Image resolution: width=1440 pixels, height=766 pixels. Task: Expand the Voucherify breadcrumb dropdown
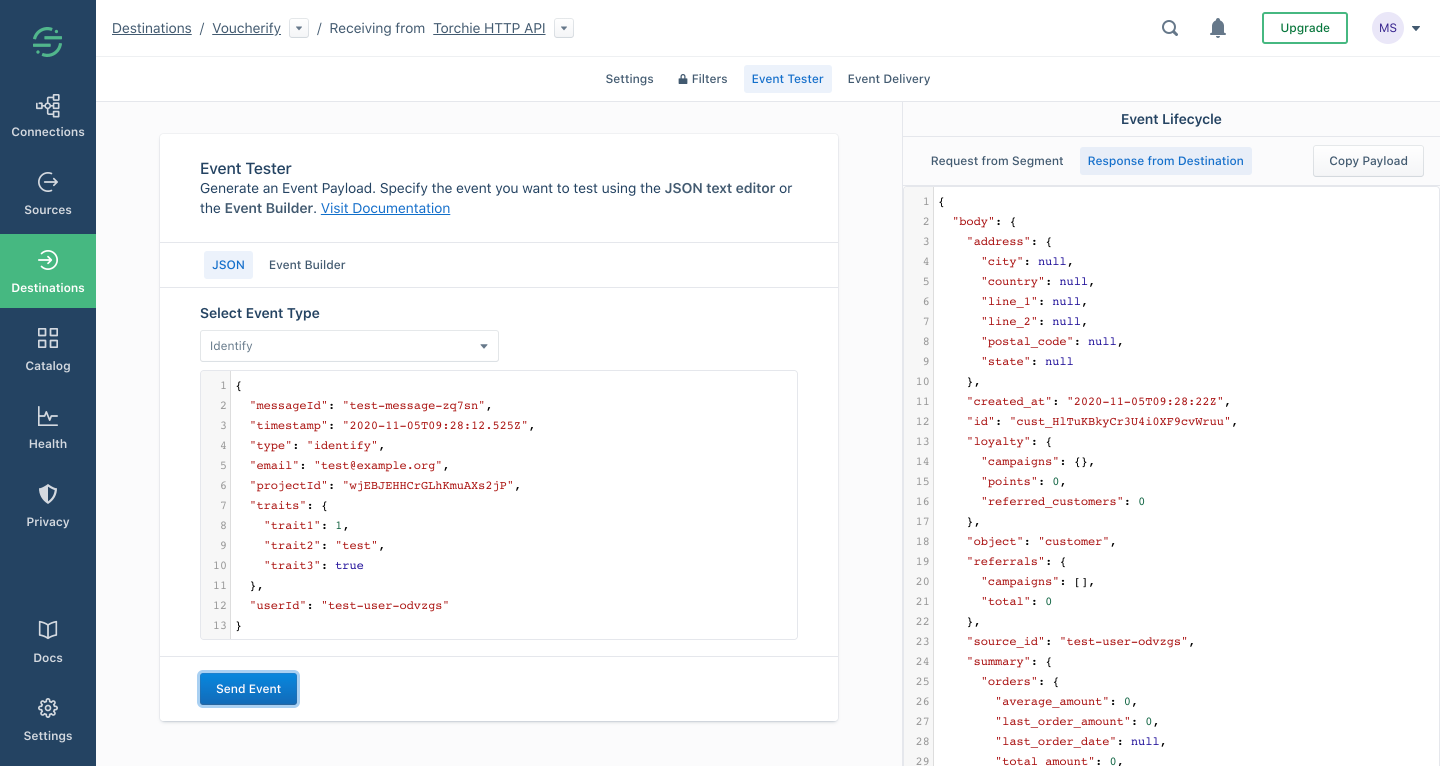(298, 28)
